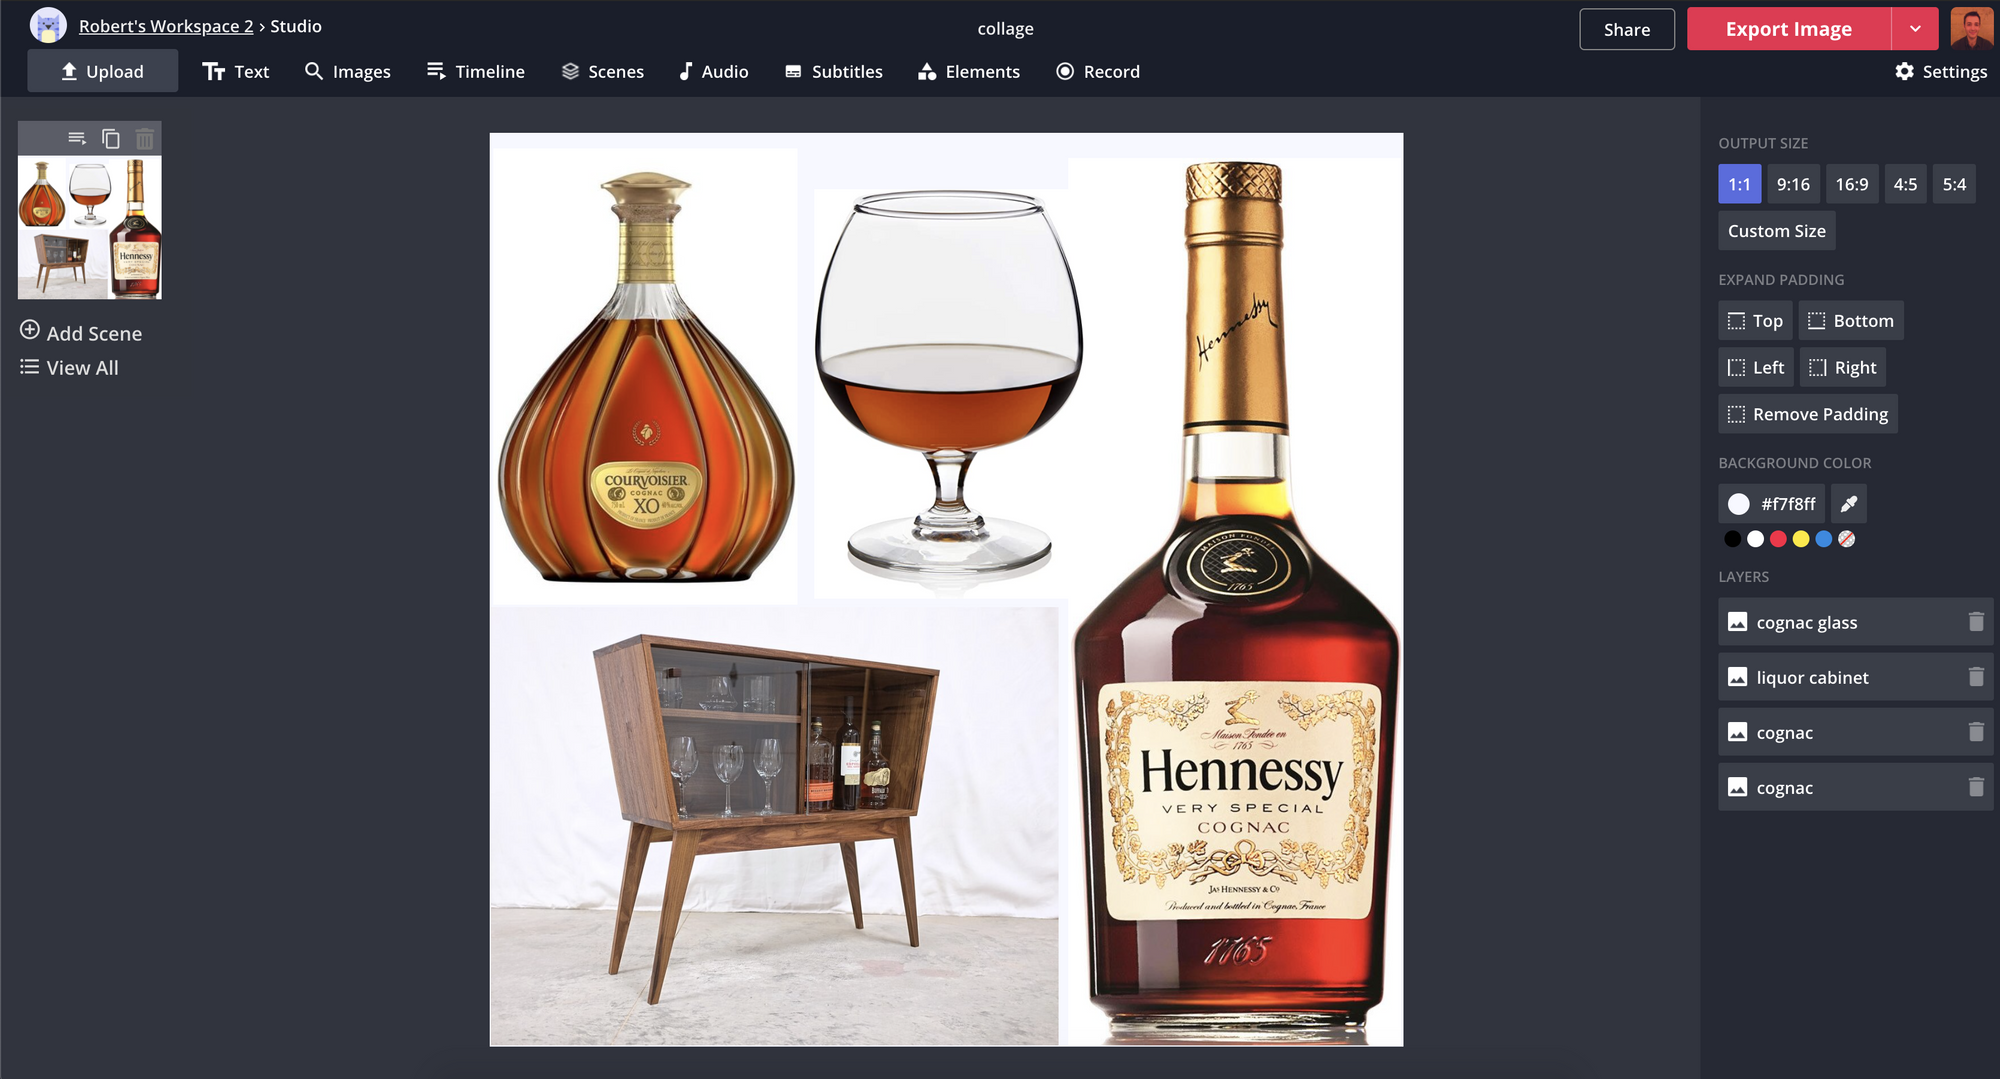This screenshot has height=1079, width=2000.
Task: Choose the red background swatch
Action: click(1778, 539)
